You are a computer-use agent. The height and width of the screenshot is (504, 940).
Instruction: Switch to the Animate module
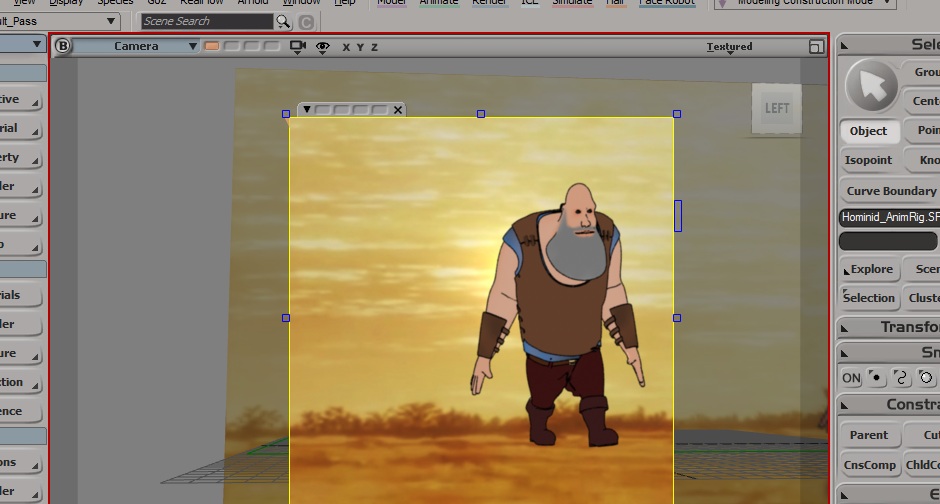tap(439, 2)
